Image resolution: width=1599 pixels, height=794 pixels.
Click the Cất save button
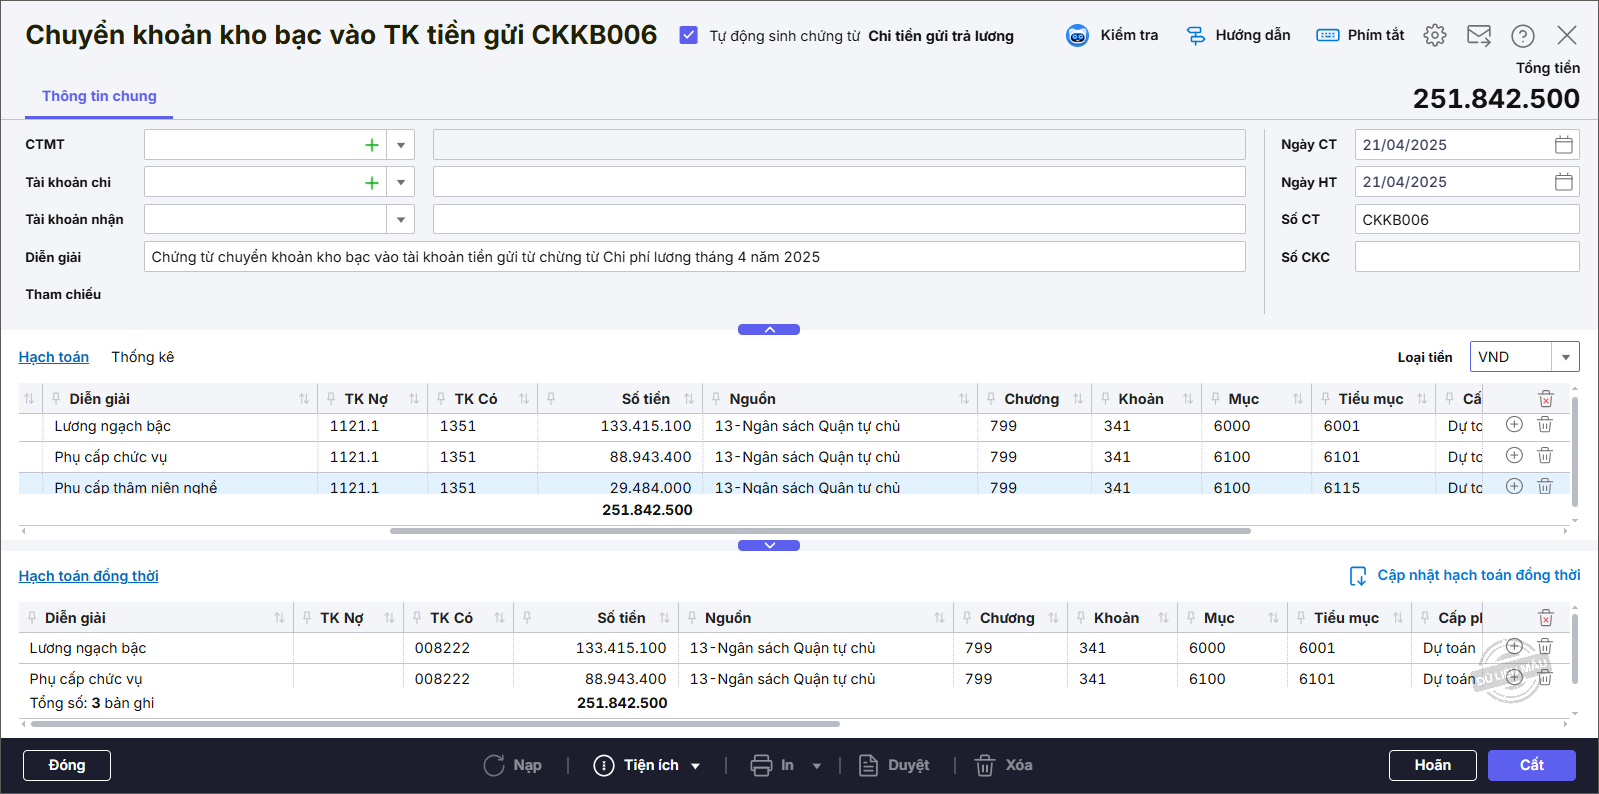tap(1531, 765)
